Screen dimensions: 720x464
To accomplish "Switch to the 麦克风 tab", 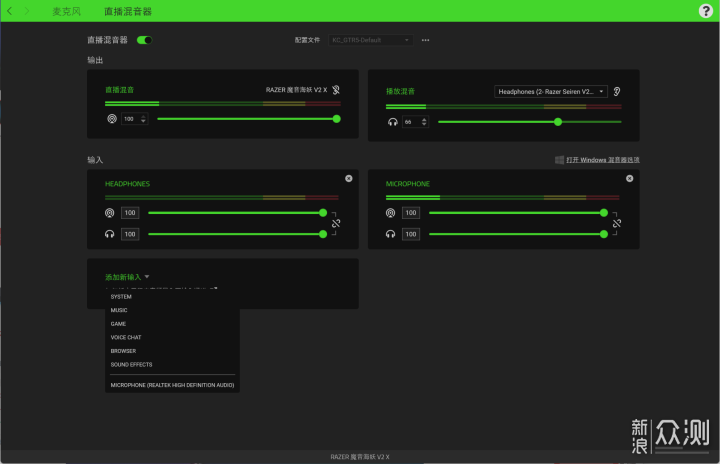I will (x=67, y=11).
